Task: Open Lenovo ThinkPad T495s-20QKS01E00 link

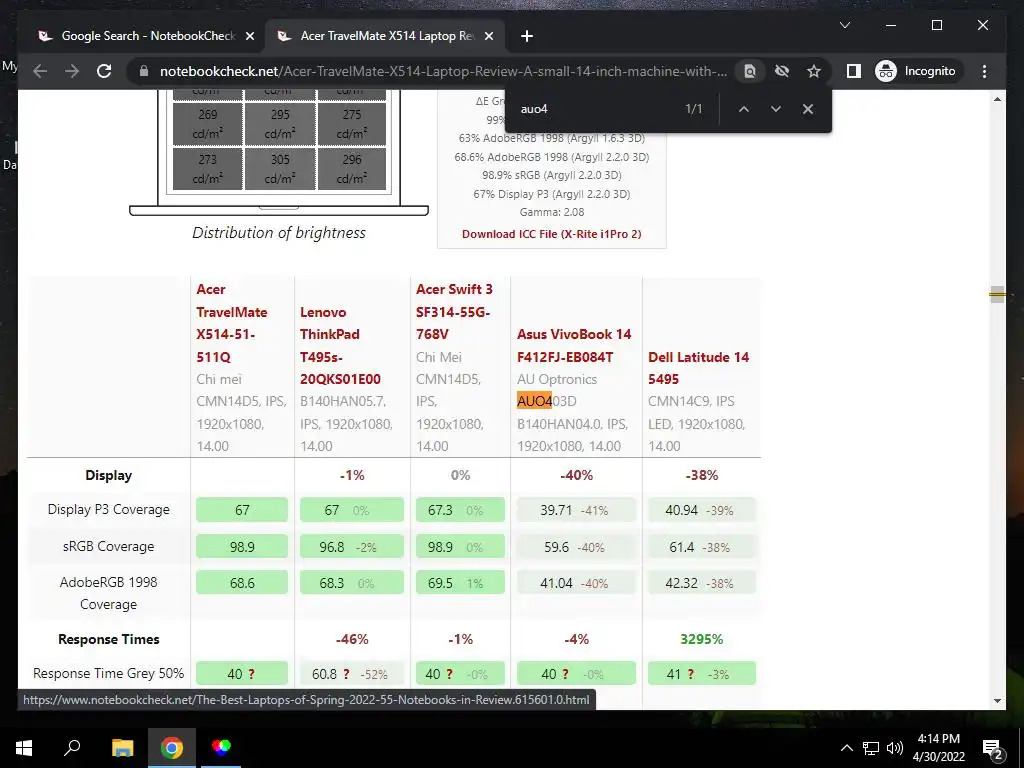Action: (340, 345)
